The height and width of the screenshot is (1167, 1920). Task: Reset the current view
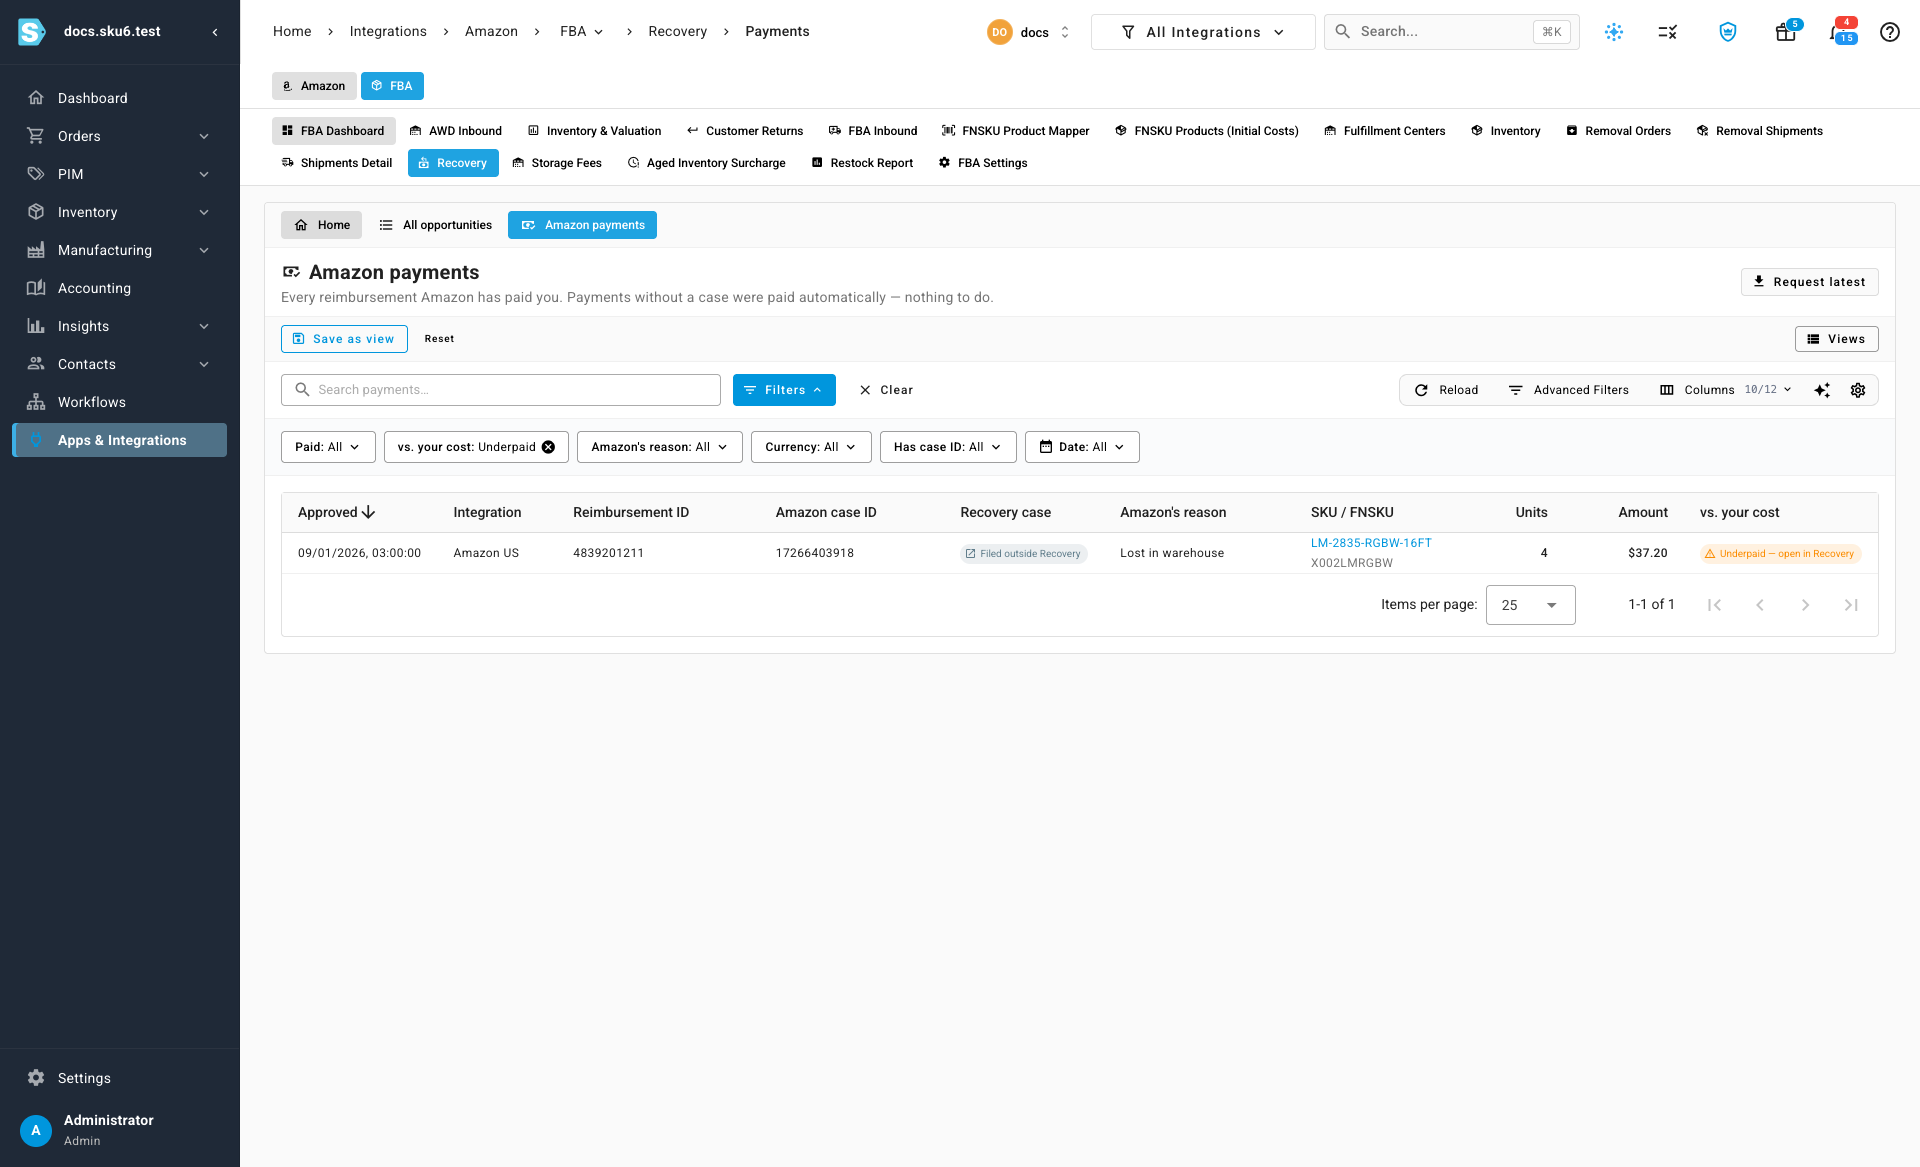[x=439, y=339]
